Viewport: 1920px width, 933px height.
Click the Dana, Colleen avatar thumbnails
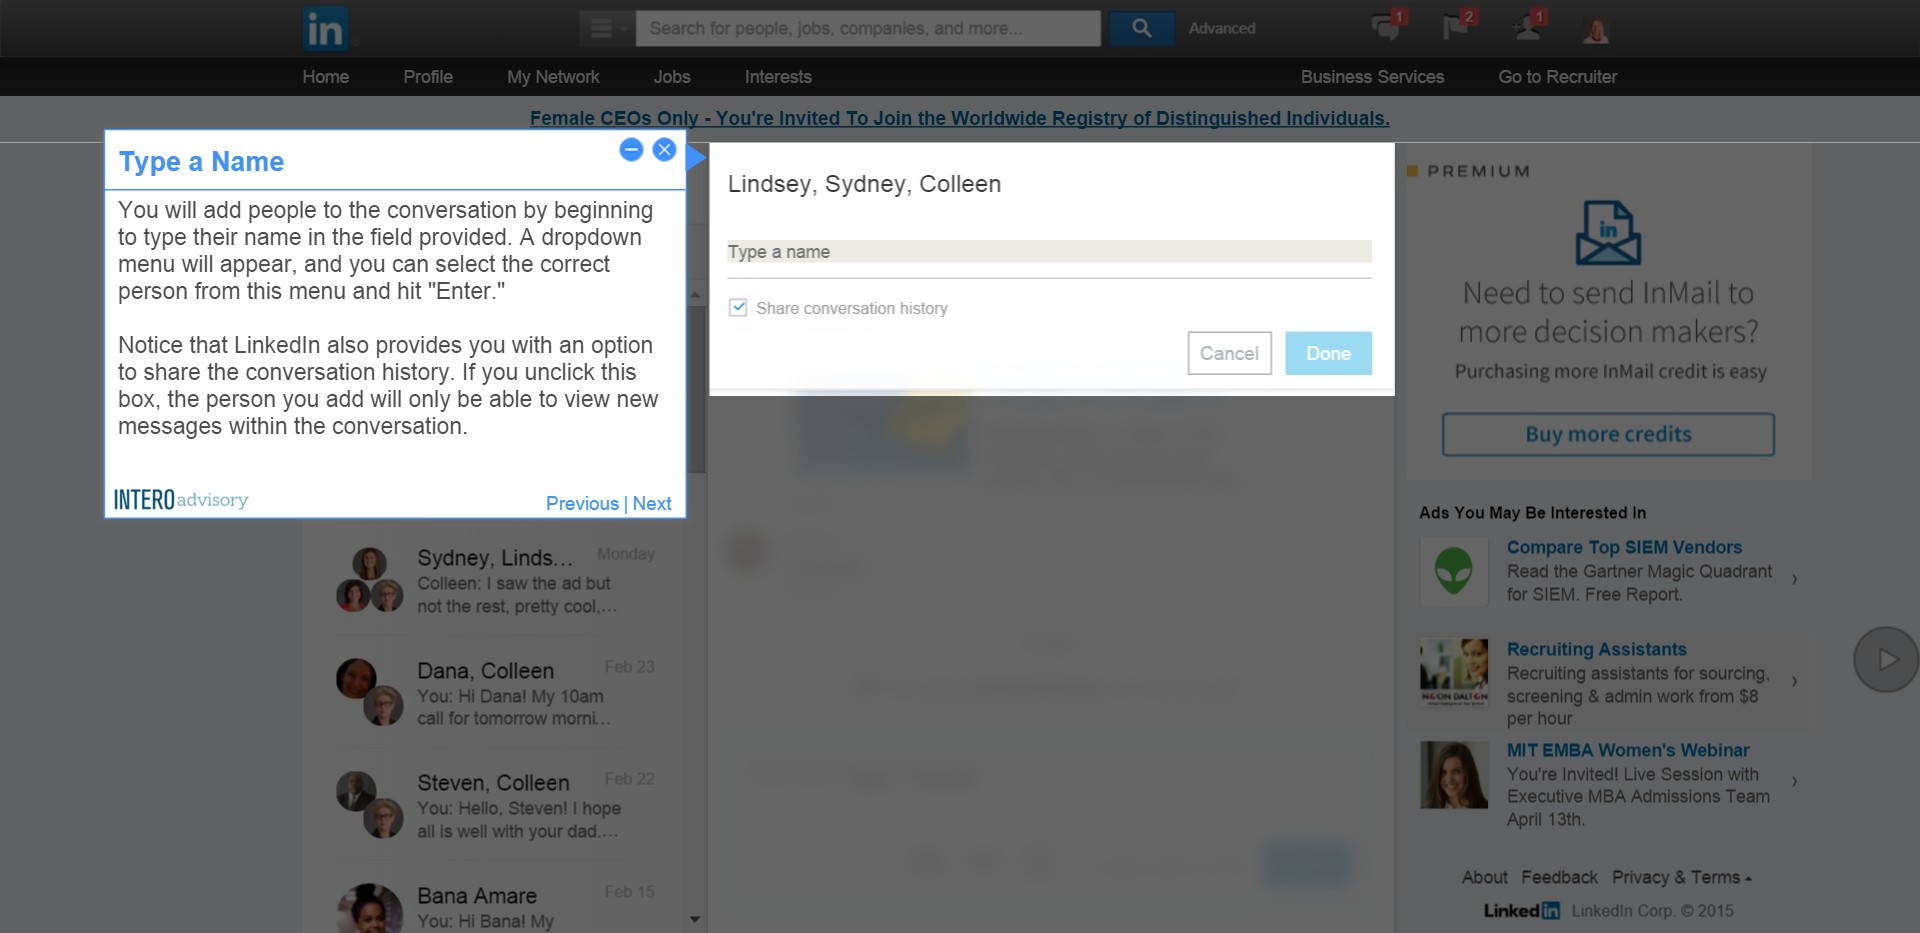coord(369,692)
